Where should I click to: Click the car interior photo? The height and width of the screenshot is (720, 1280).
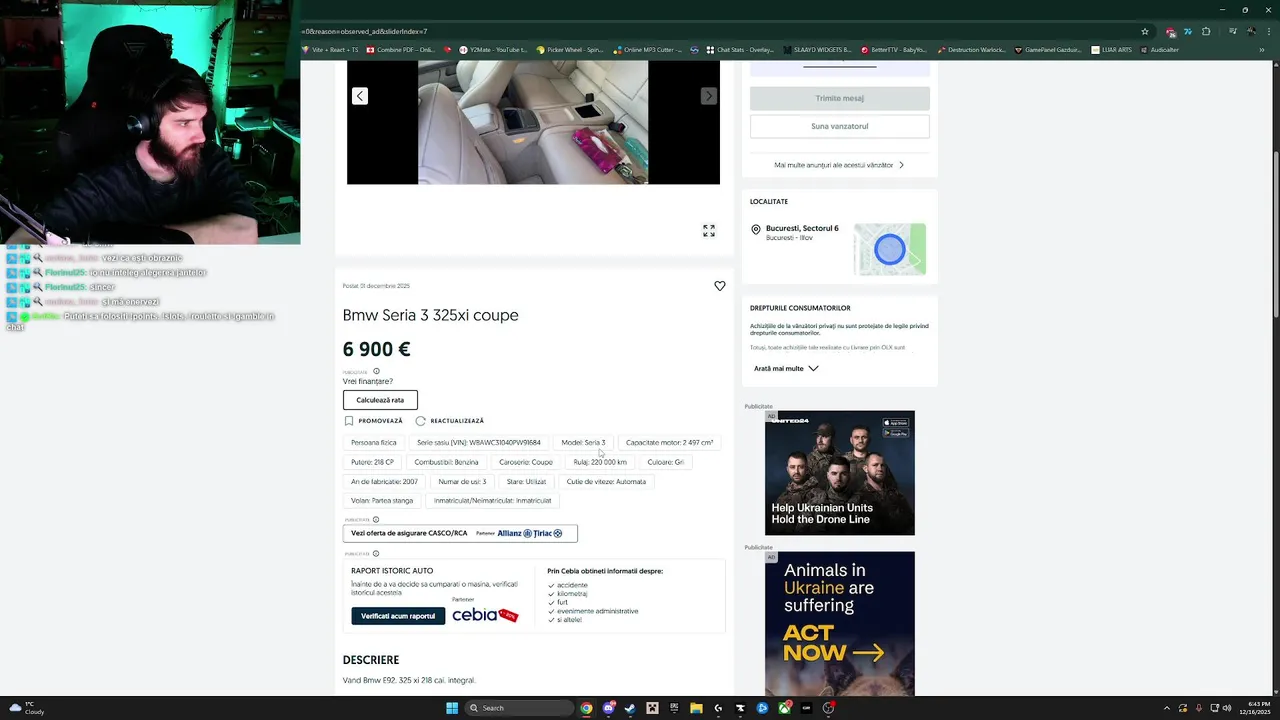[533, 122]
